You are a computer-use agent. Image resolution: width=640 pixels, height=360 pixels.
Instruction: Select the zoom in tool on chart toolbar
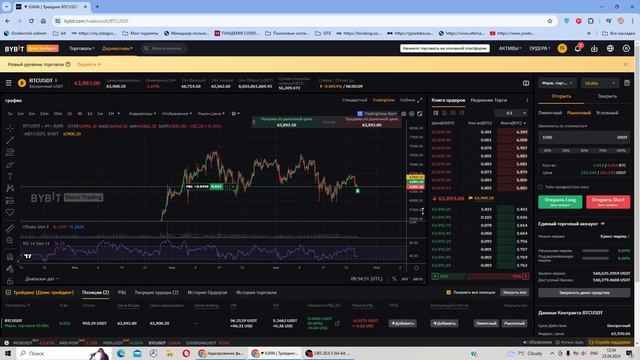coord(10,240)
